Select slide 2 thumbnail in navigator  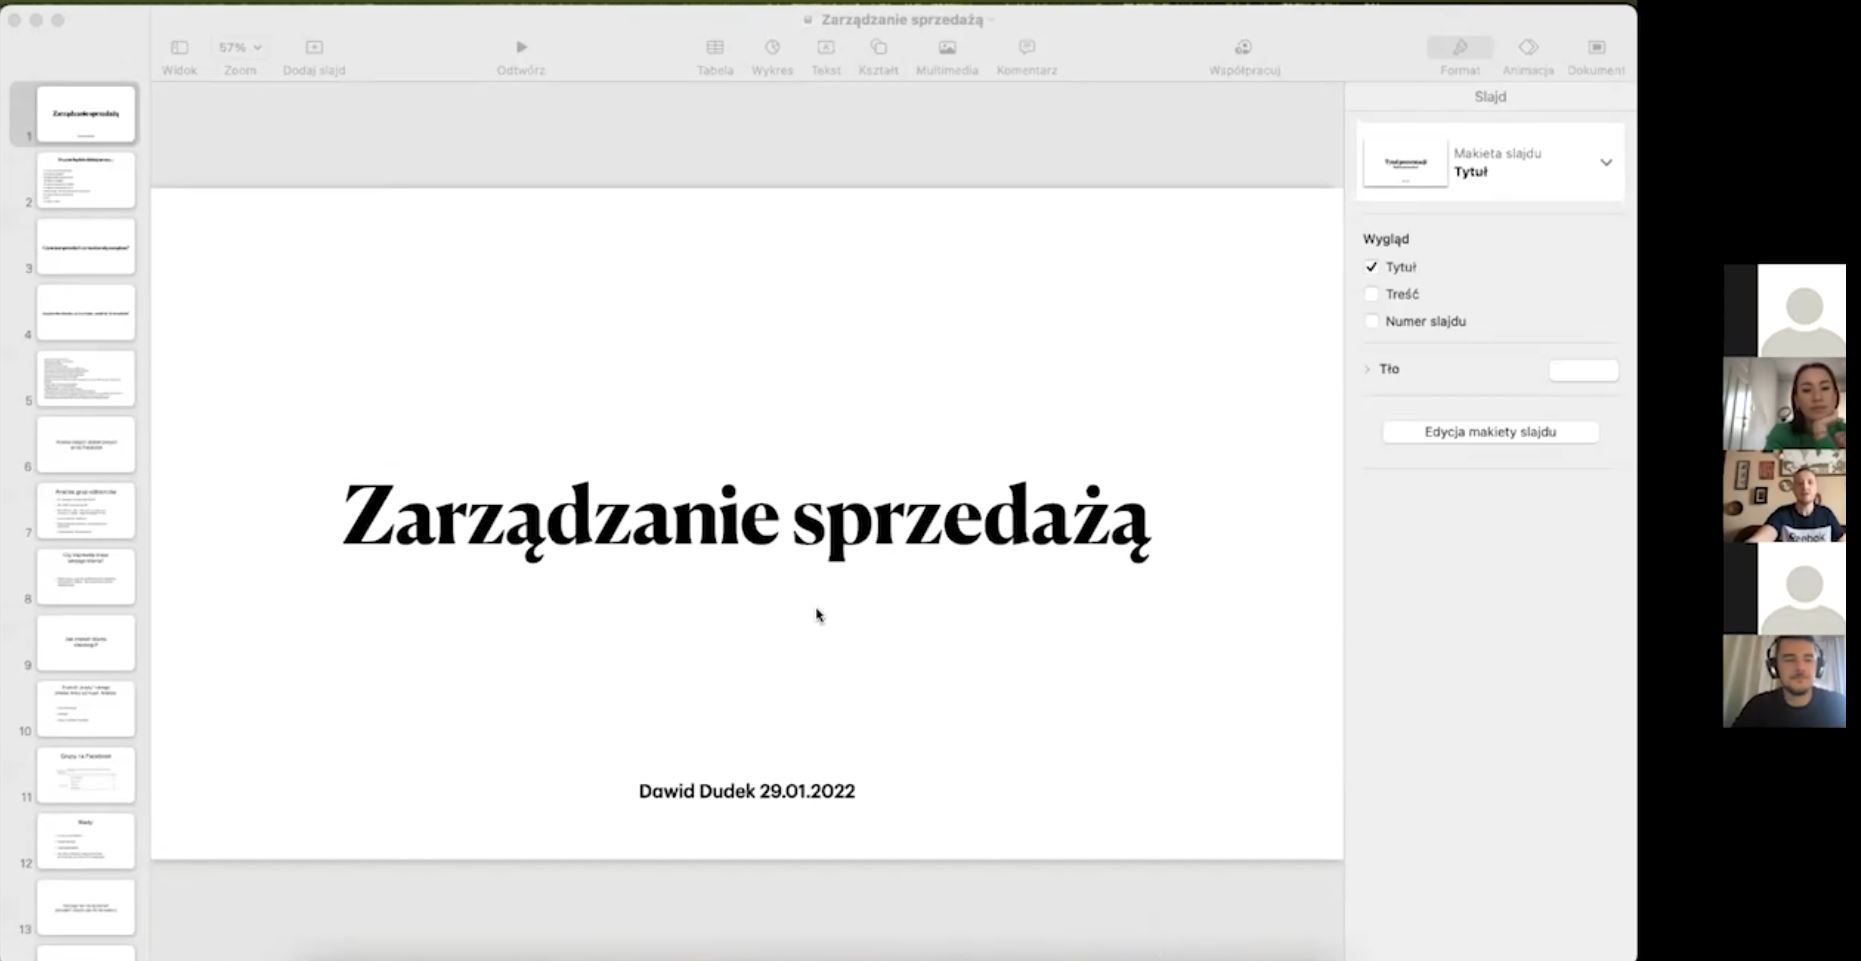click(x=86, y=180)
